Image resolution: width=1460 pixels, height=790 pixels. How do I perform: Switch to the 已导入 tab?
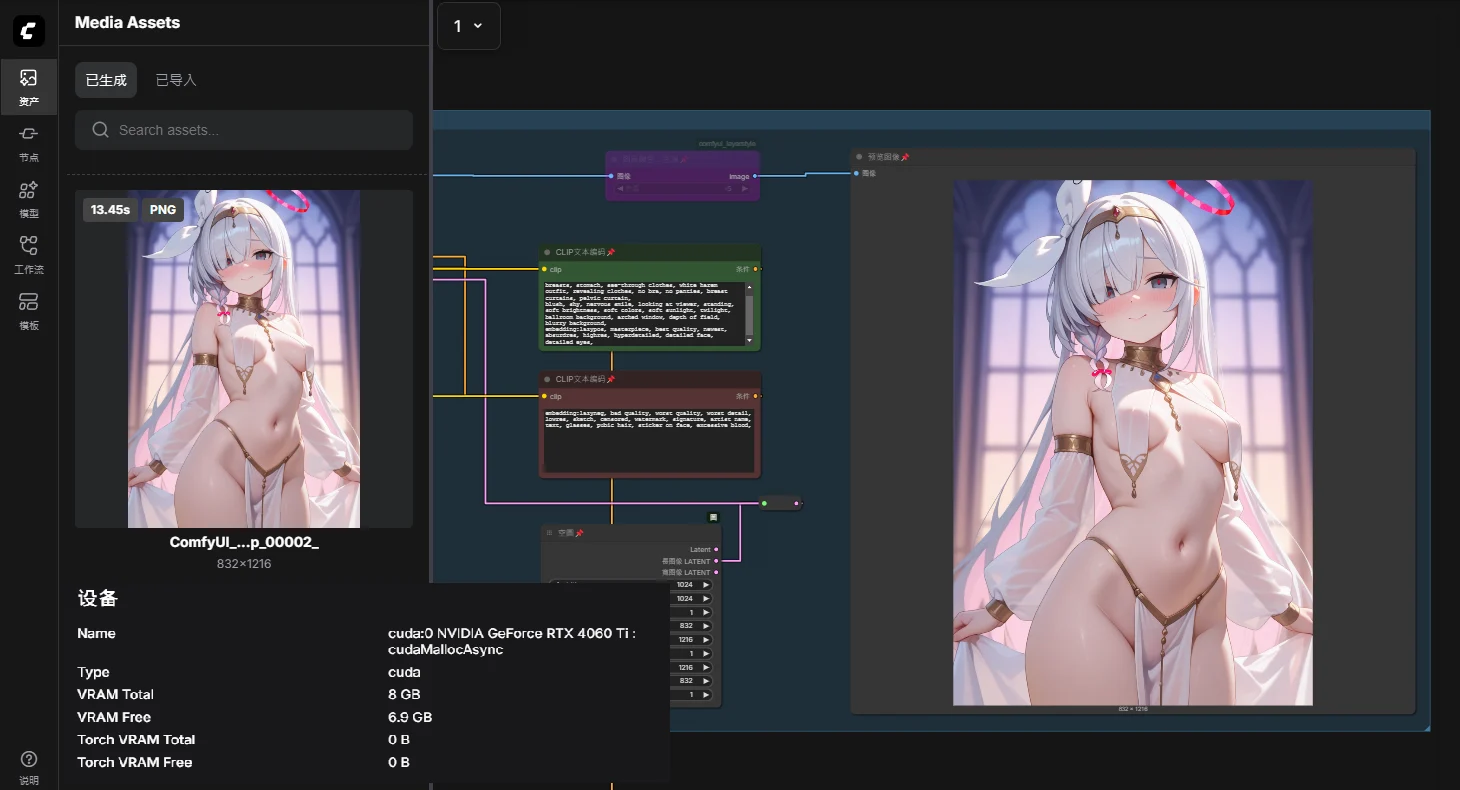point(176,80)
